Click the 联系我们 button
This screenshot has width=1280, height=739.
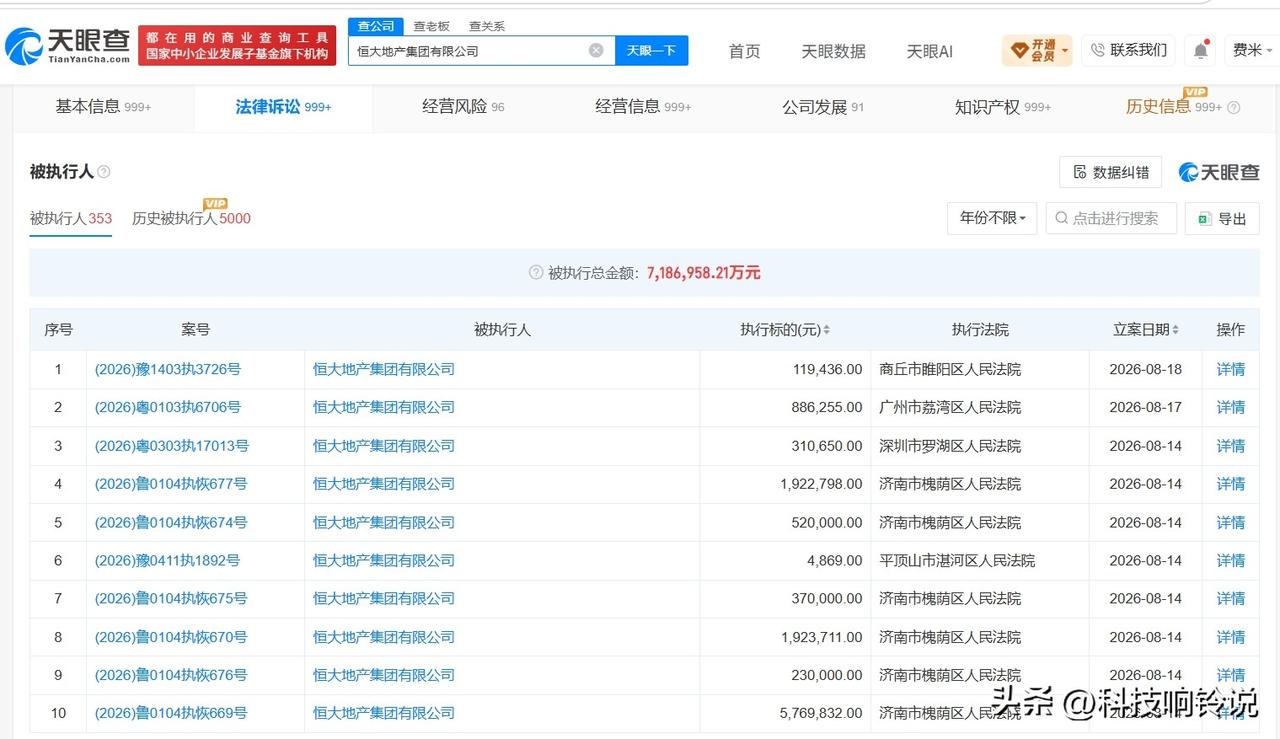[1129, 50]
